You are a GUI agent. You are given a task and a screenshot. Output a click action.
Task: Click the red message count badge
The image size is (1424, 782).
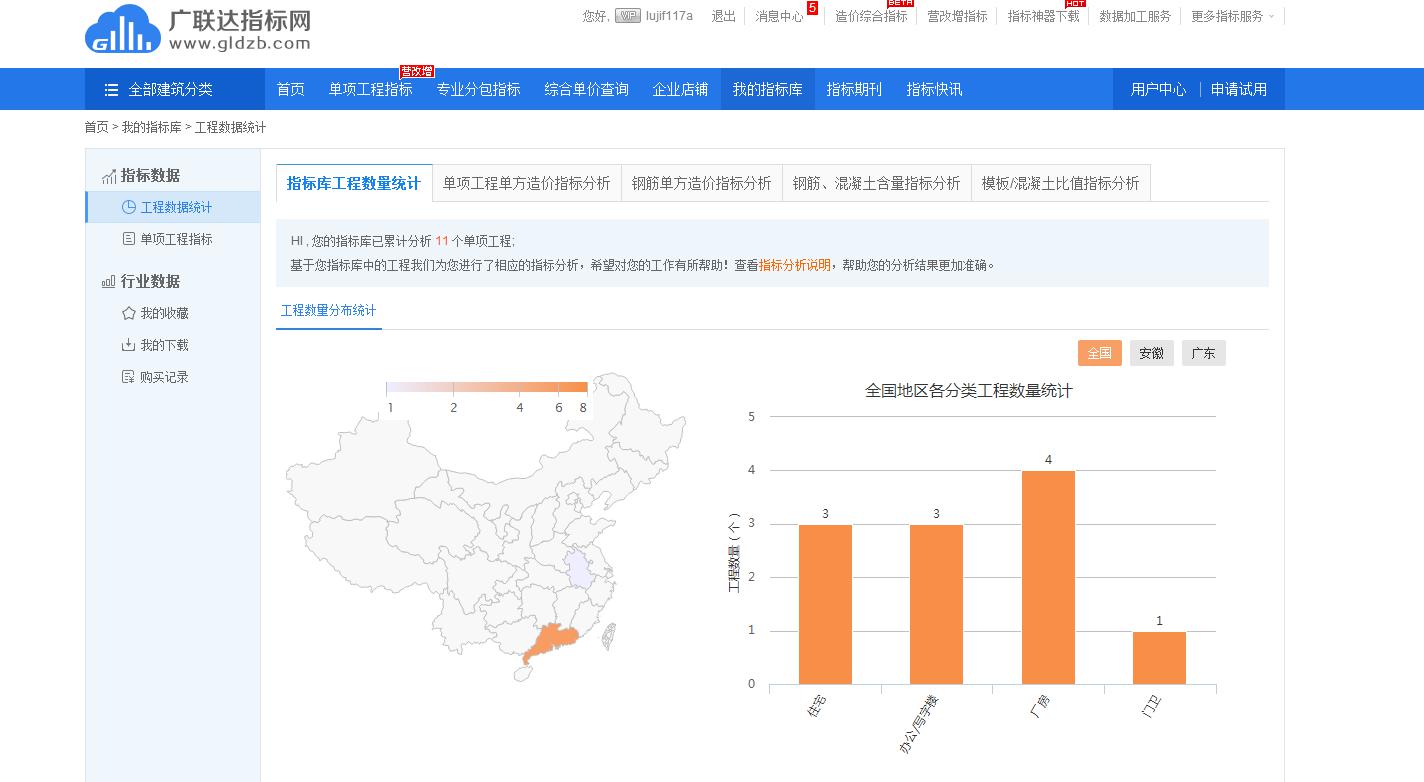(812, 8)
